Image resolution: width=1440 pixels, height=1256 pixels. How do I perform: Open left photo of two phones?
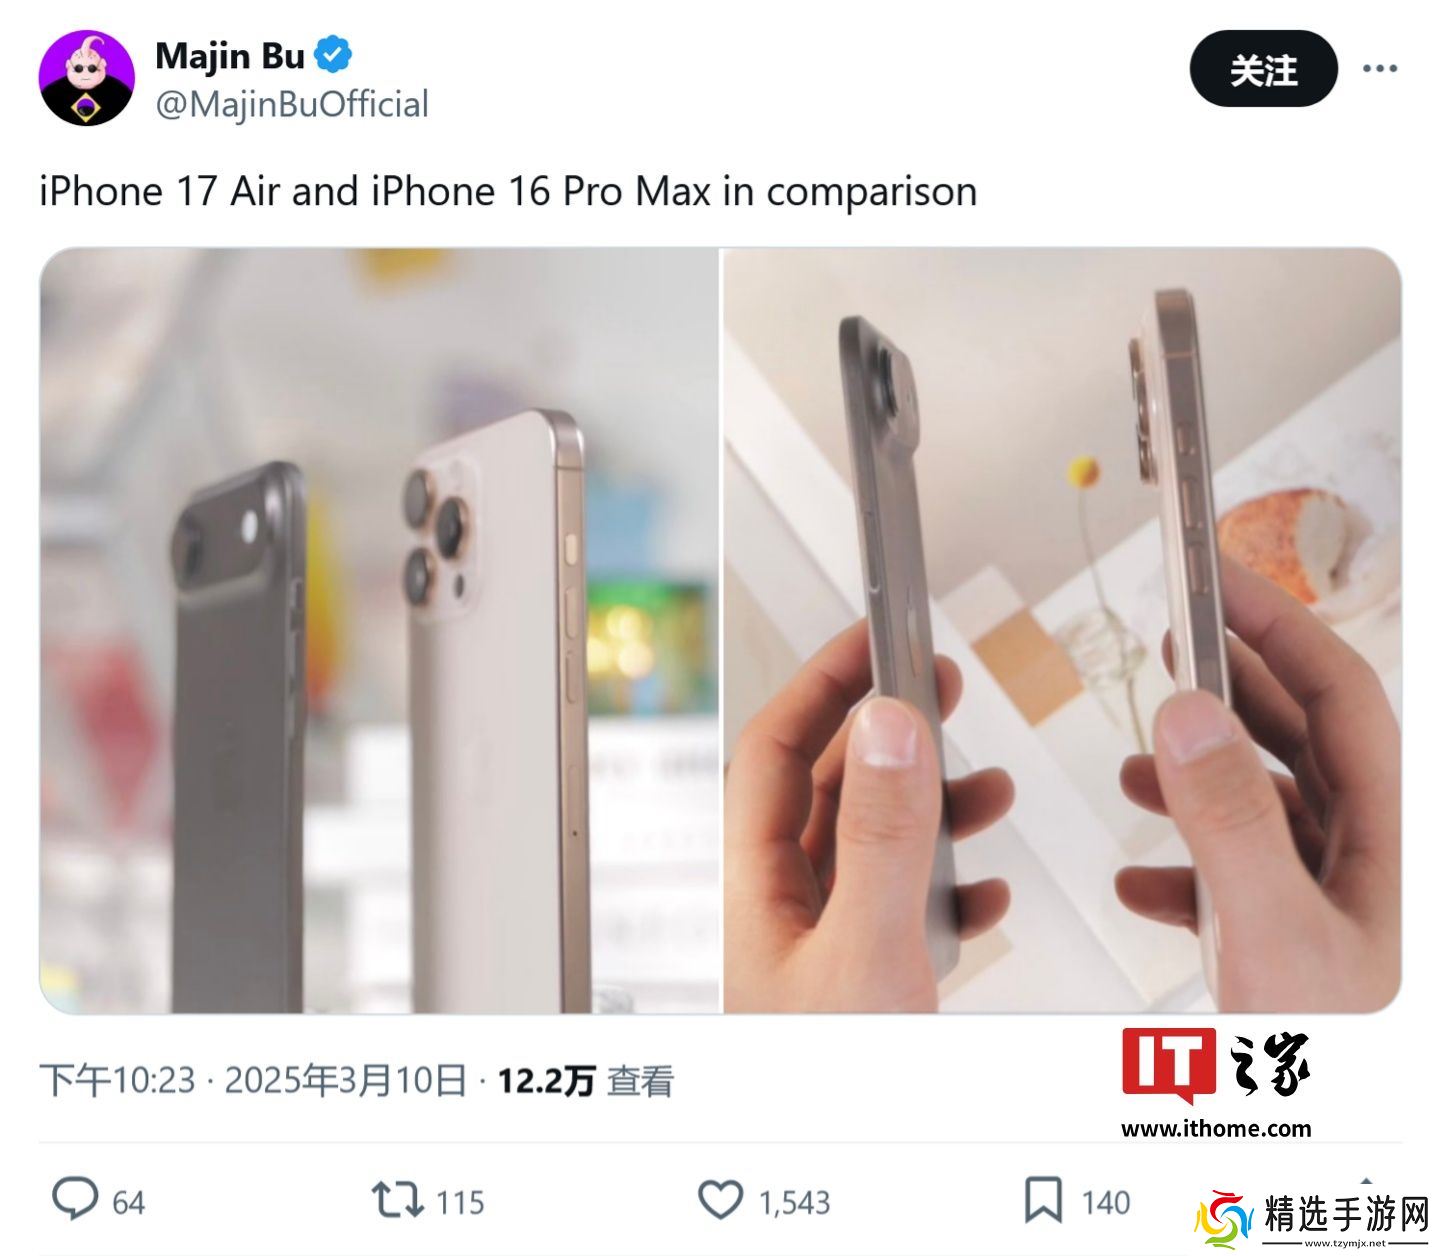pos(379,631)
